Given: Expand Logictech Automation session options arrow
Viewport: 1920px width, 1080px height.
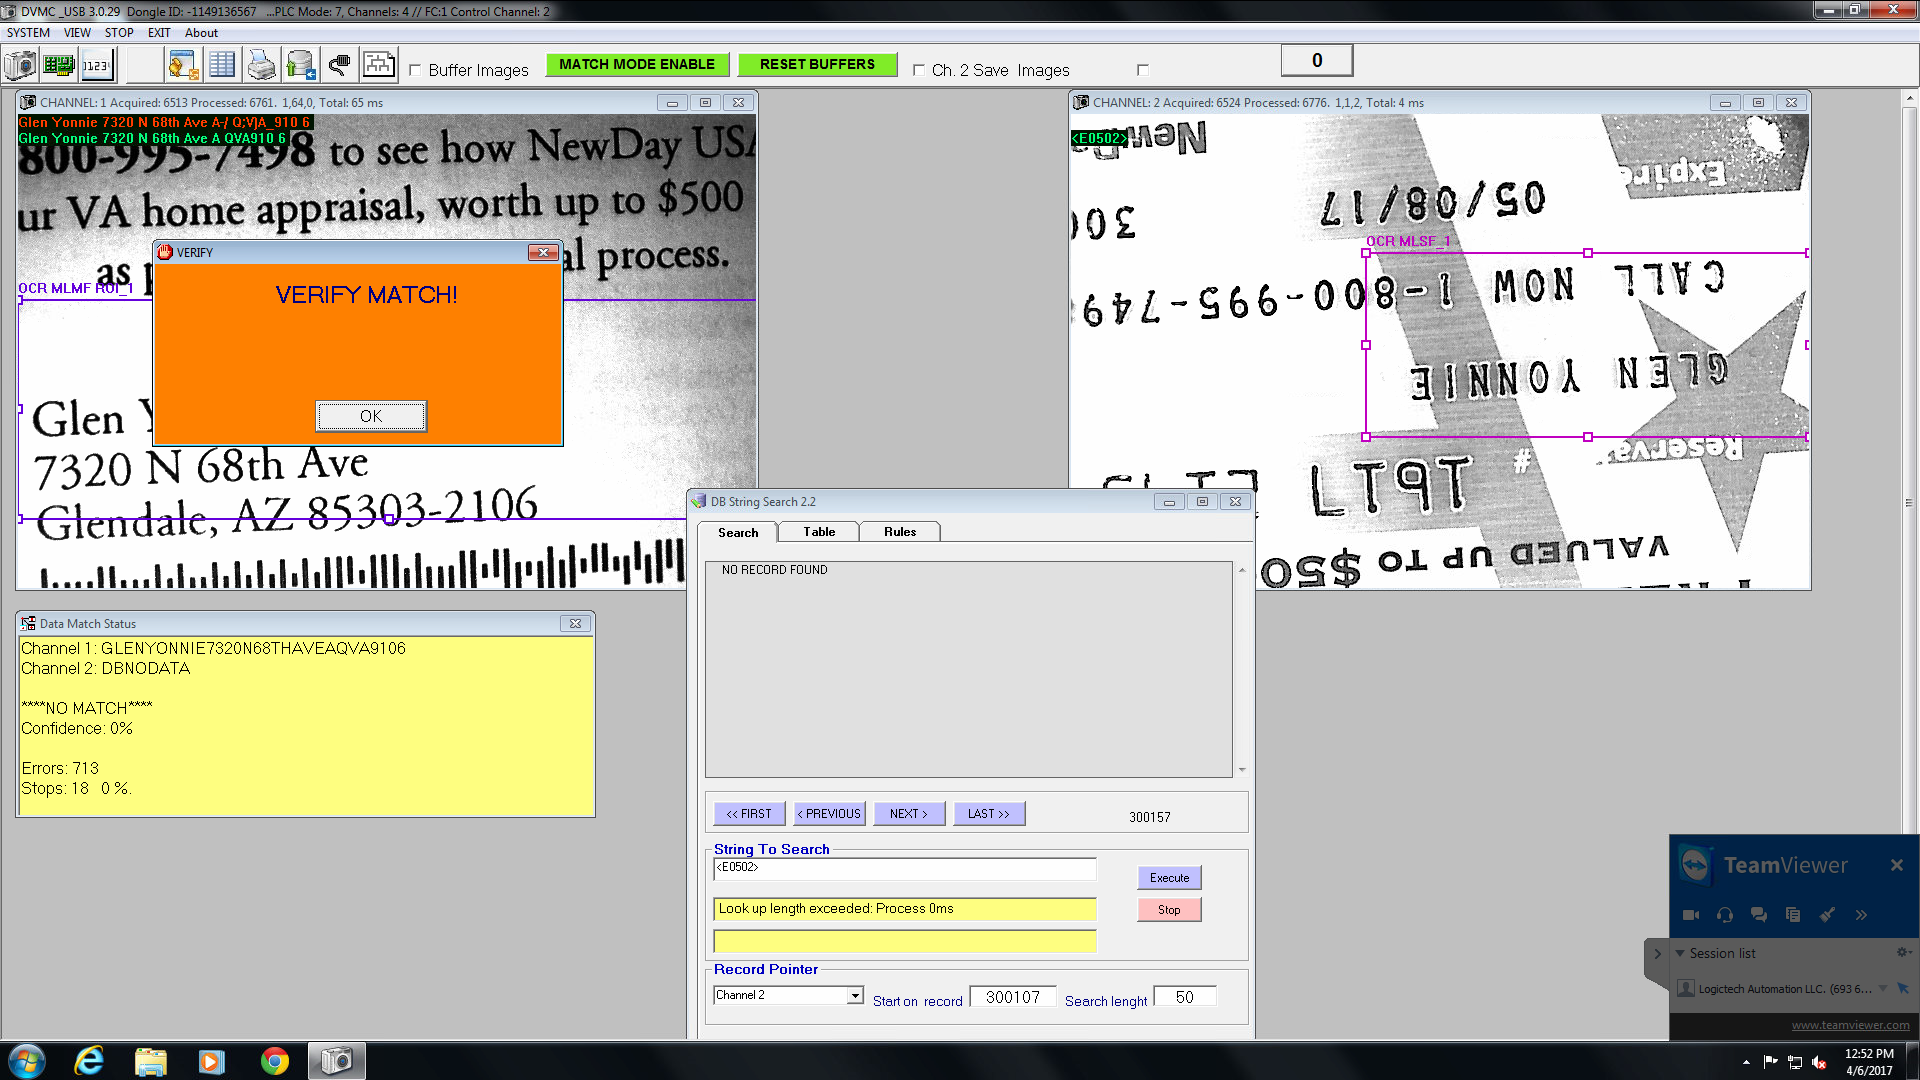Looking at the screenshot, I should [x=1883, y=988].
